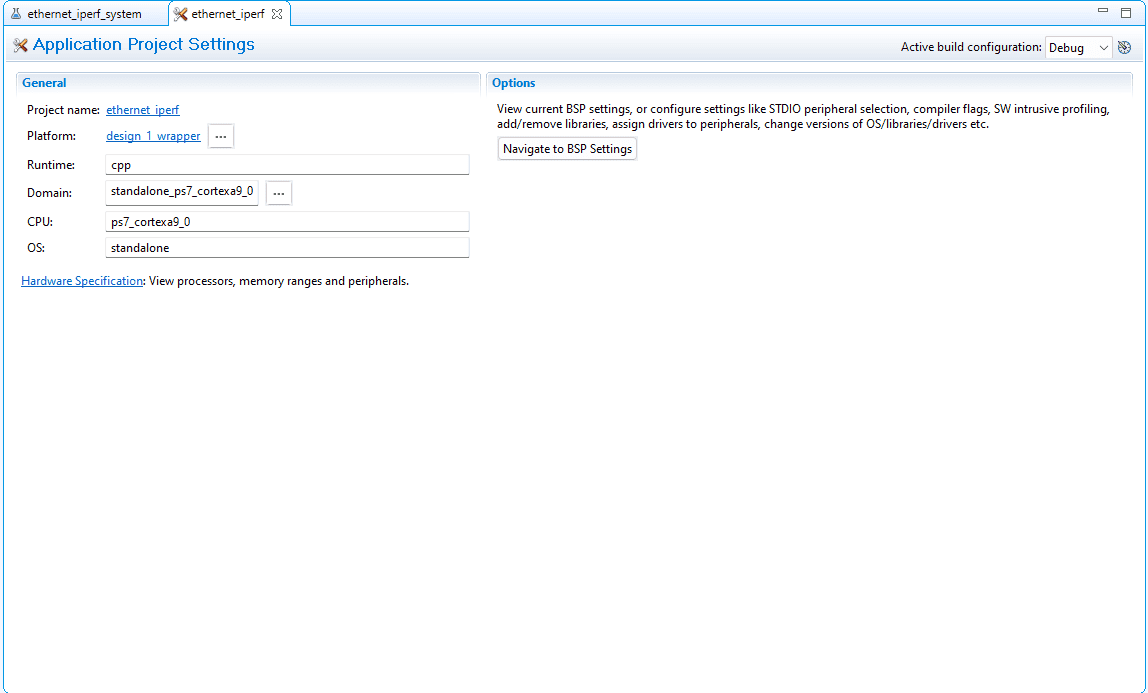Open the design_1_wrapper platform link
The height and width of the screenshot is (693, 1148).
pos(153,136)
